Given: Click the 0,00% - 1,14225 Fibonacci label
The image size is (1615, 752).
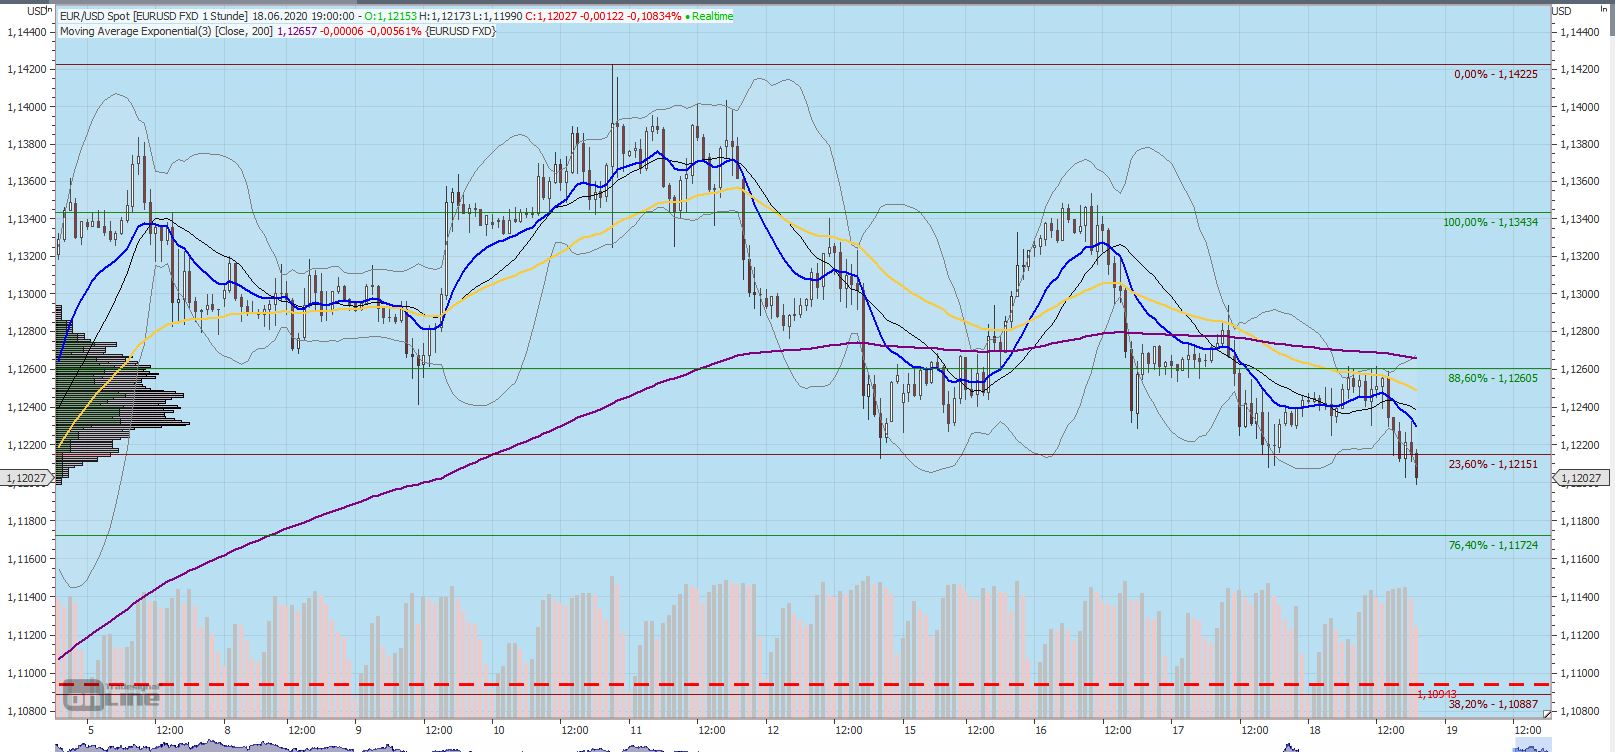Looking at the screenshot, I should (1495, 75).
